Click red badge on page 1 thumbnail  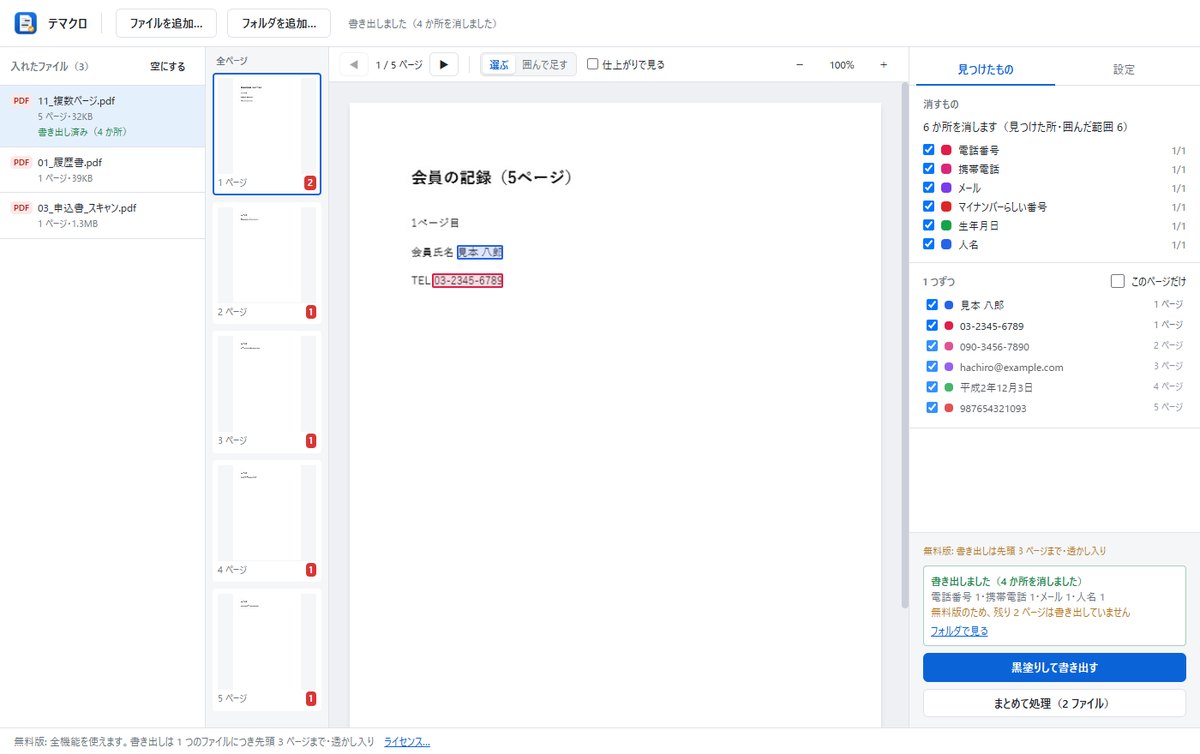pyautogui.click(x=311, y=183)
